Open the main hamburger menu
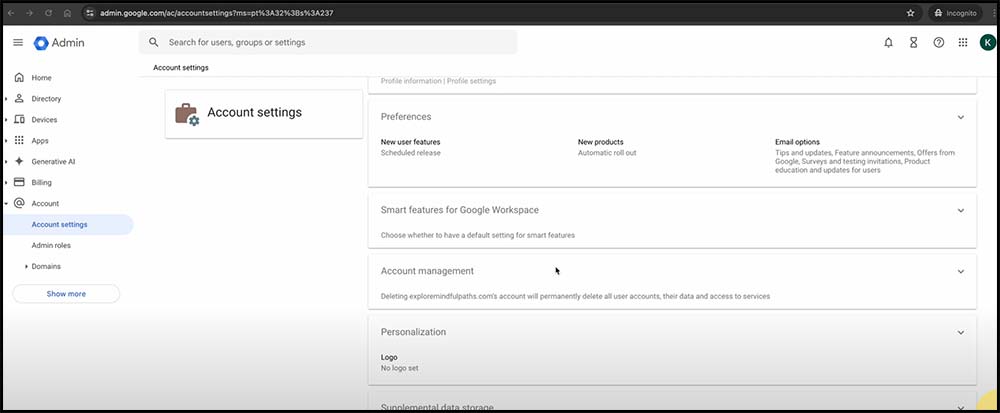Image resolution: width=1000 pixels, height=413 pixels. (18, 43)
